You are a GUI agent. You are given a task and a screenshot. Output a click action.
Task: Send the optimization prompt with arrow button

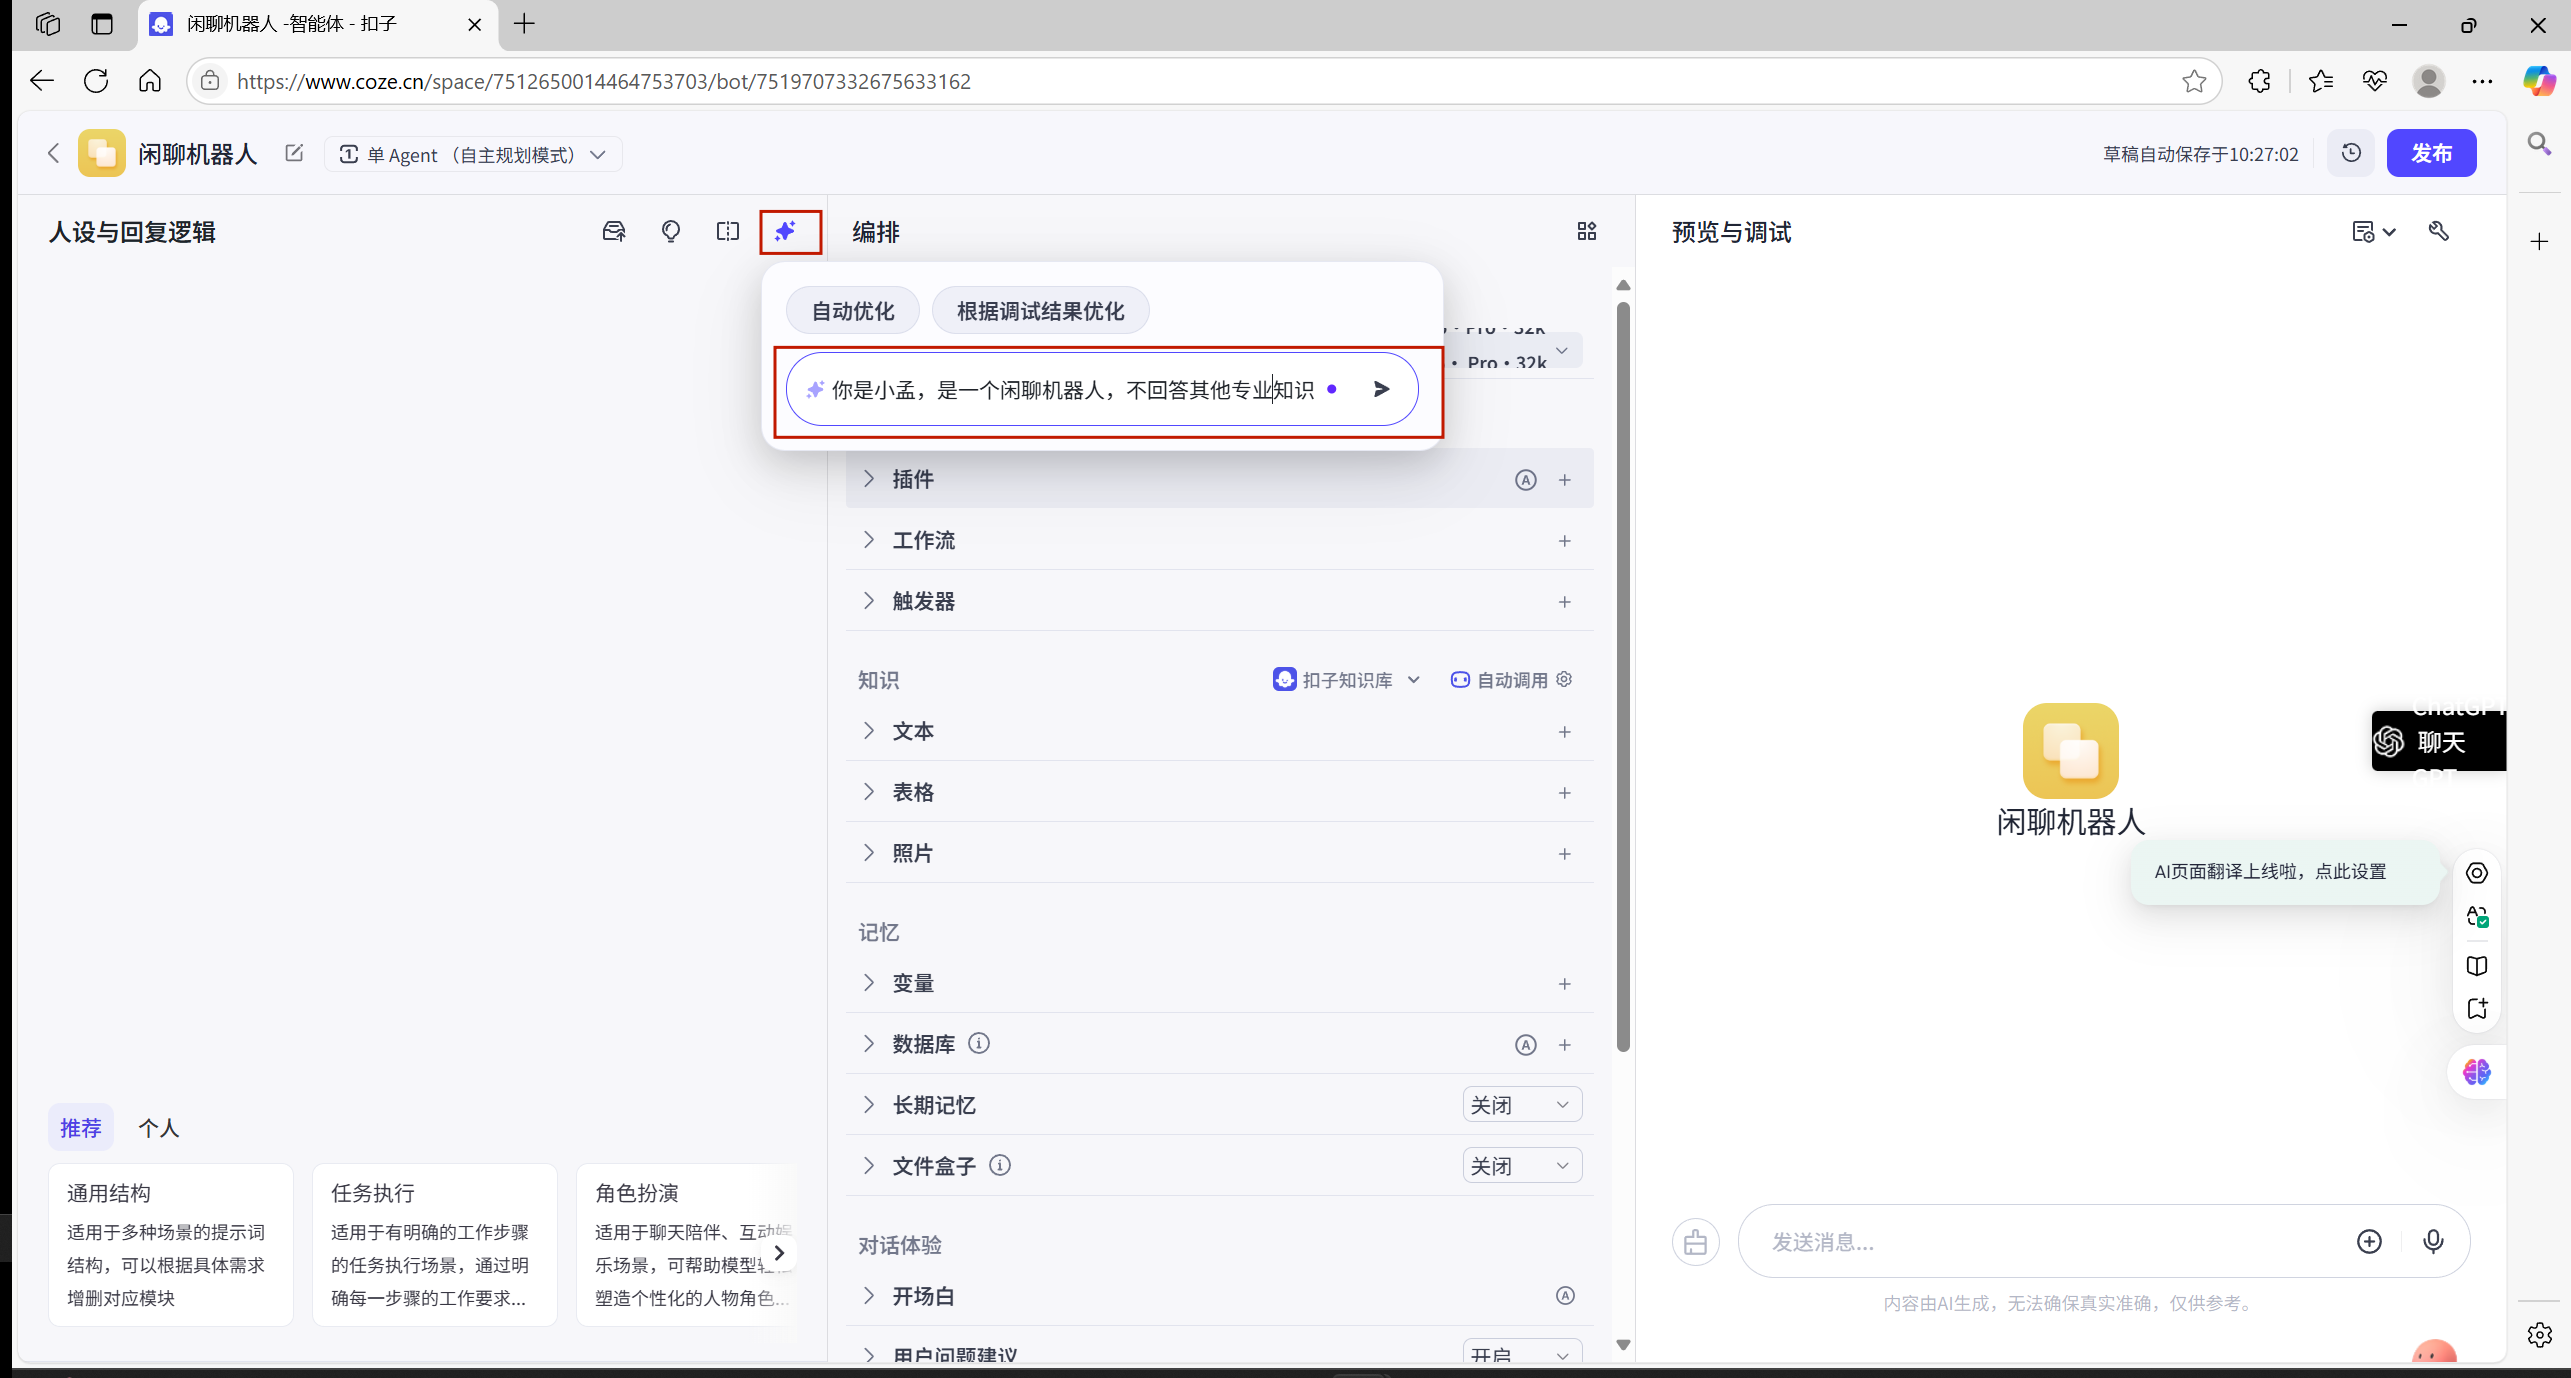tap(1382, 389)
